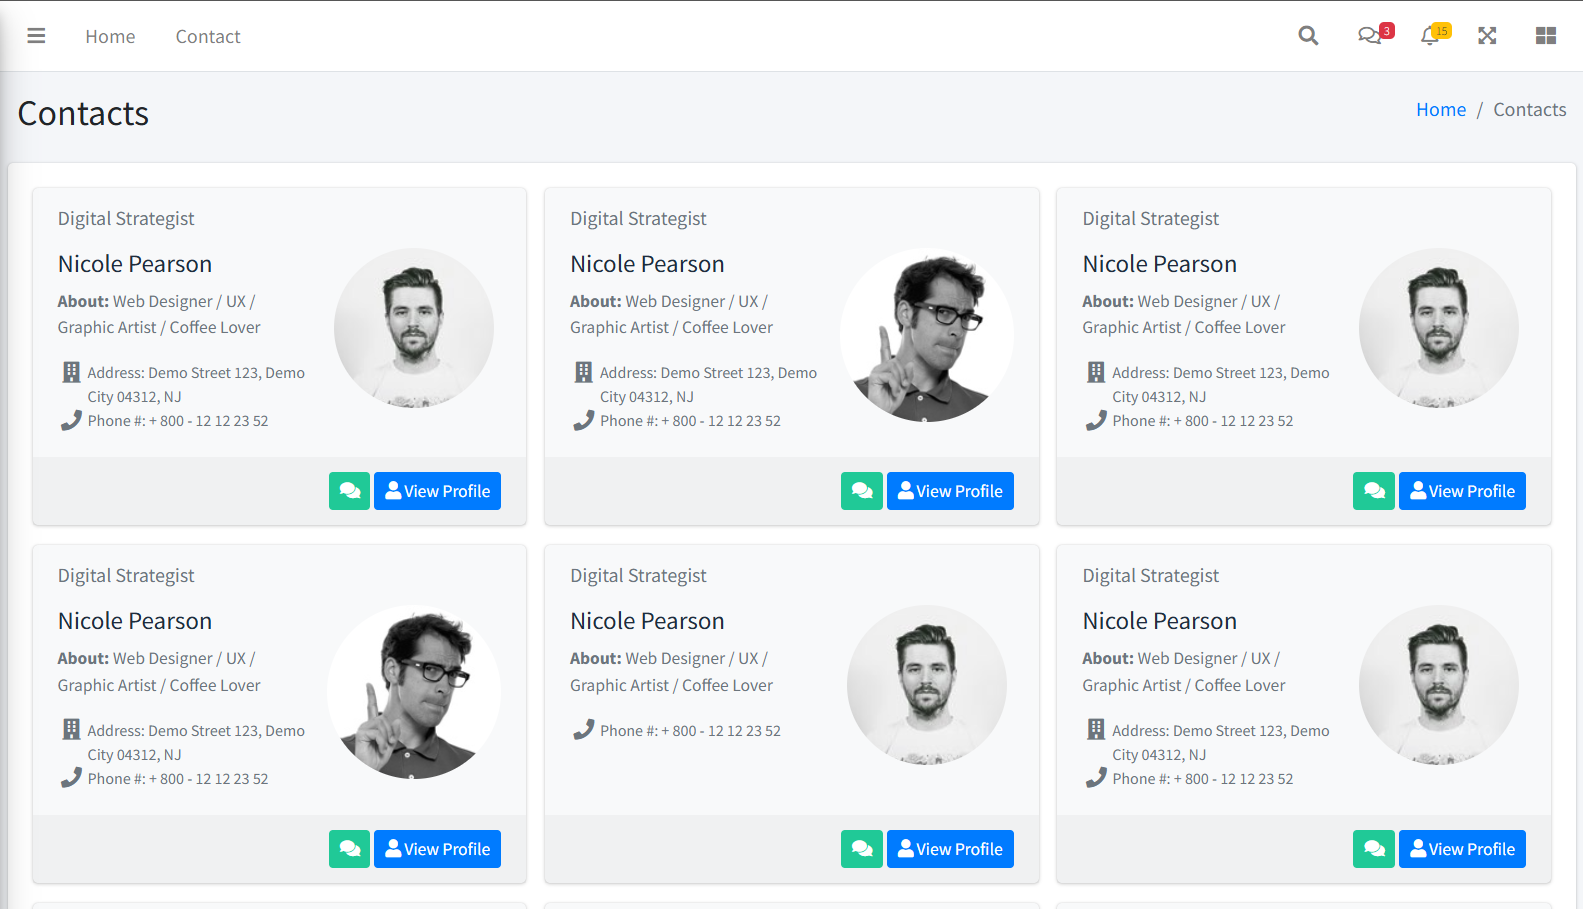1583x909 pixels.
Task: Open chat from the bottom-right contact card
Action: click(1373, 848)
